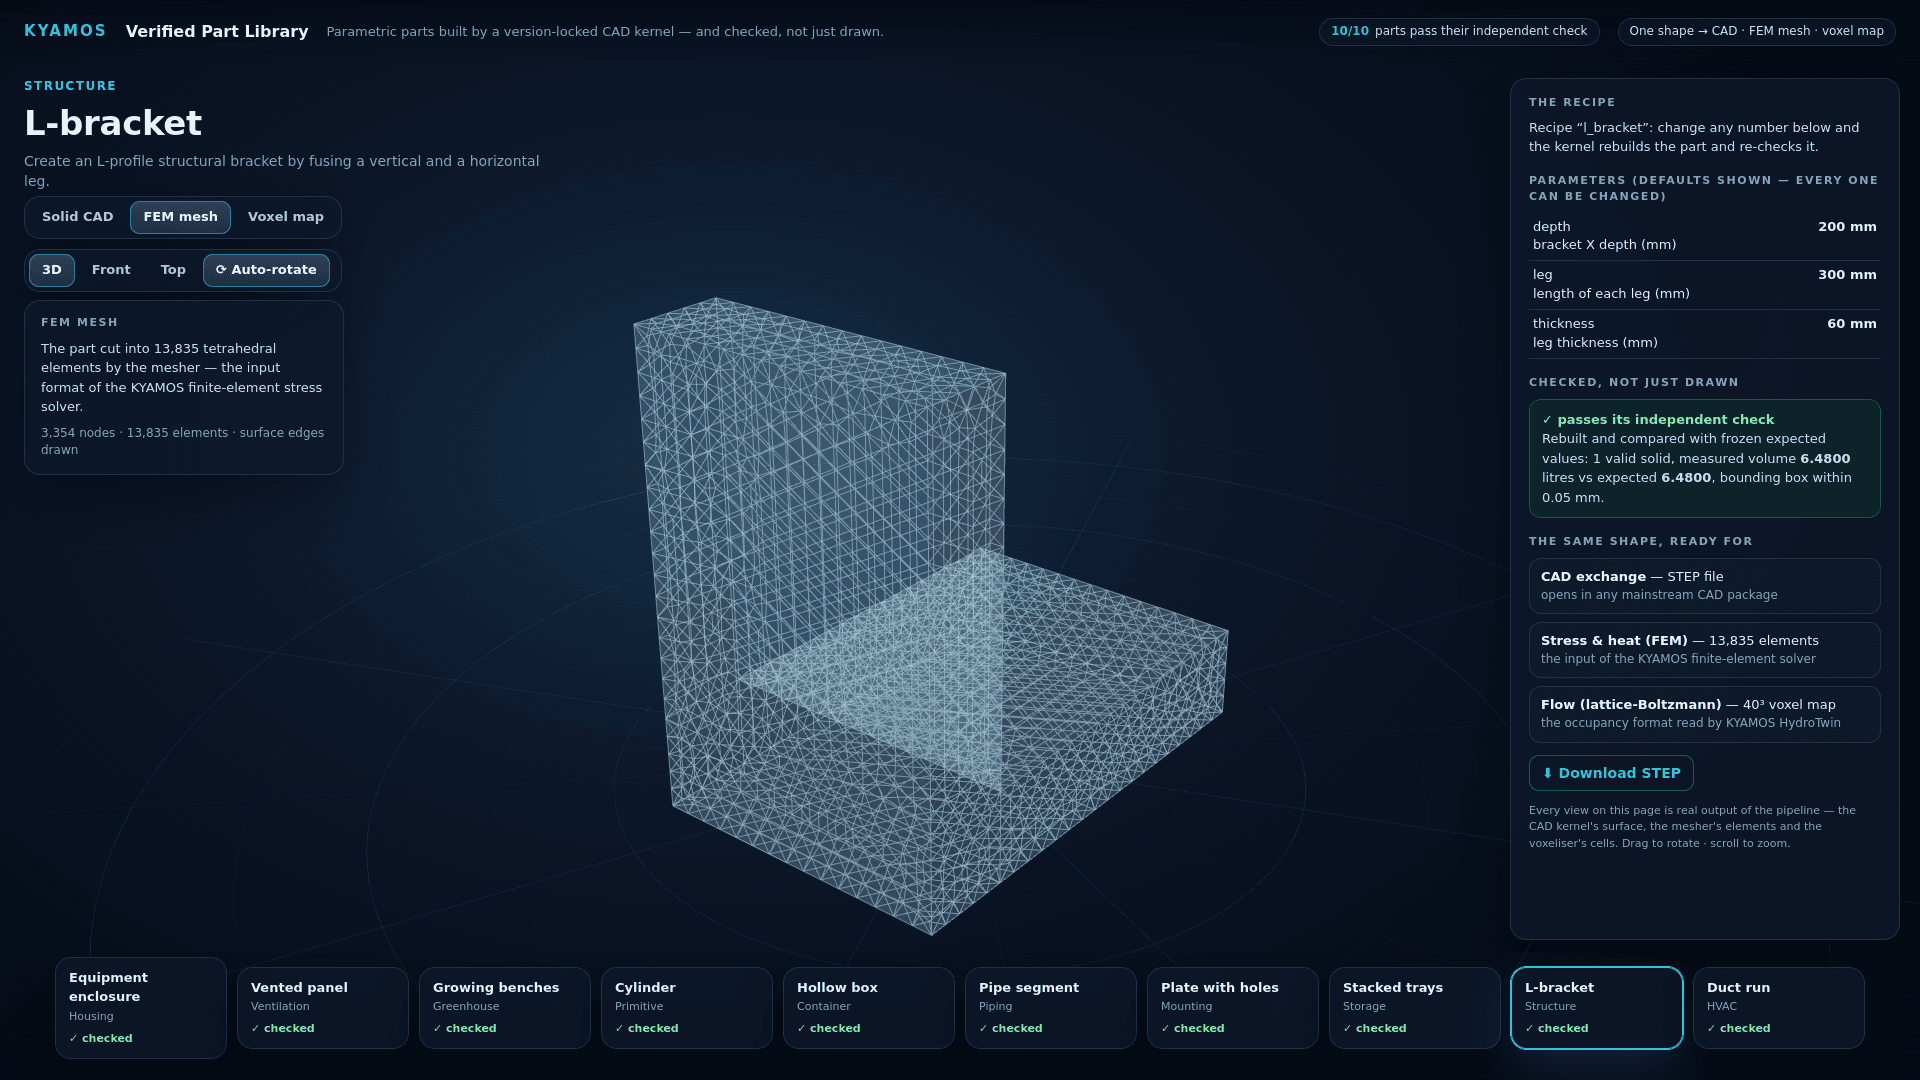The height and width of the screenshot is (1080, 1920).
Task: Click the CAD exchange STEP file entry
Action: [x=1705, y=586]
